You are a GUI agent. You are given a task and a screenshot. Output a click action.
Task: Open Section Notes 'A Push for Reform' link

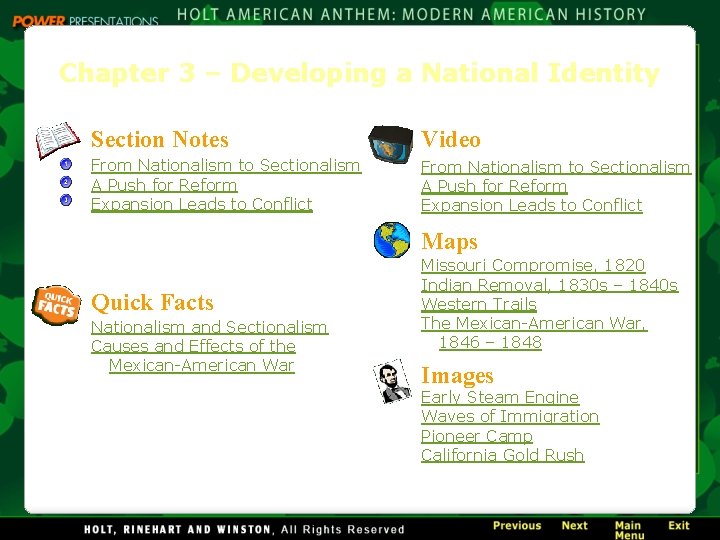[164, 185]
